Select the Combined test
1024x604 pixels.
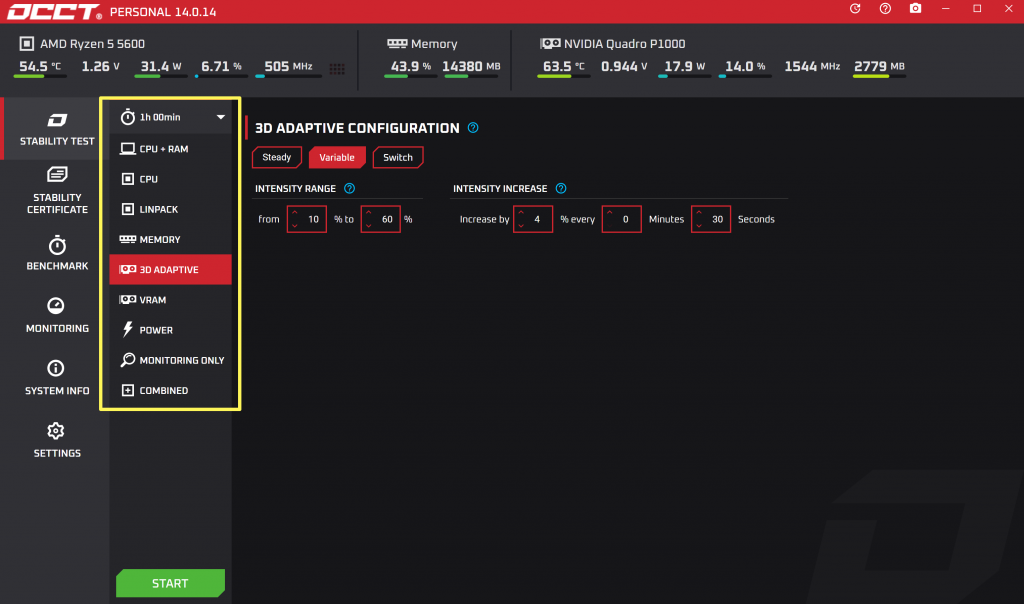(170, 390)
